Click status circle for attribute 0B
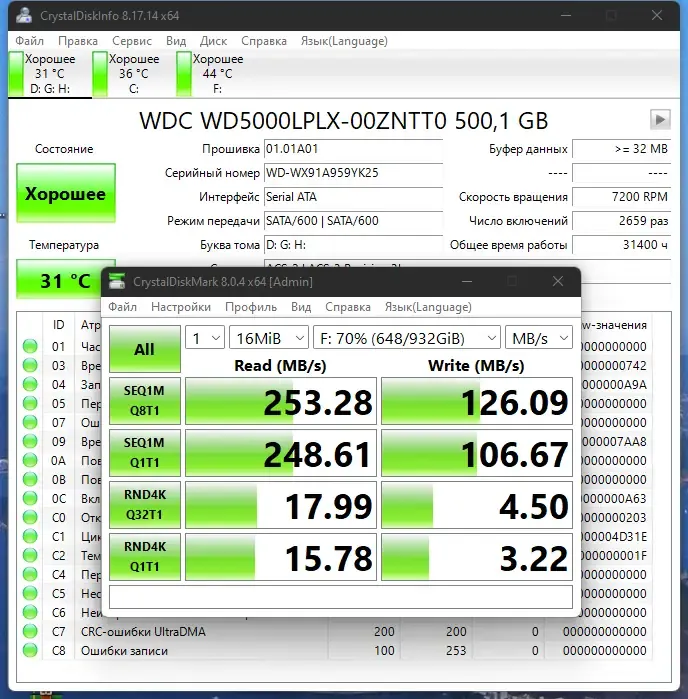 (30, 479)
